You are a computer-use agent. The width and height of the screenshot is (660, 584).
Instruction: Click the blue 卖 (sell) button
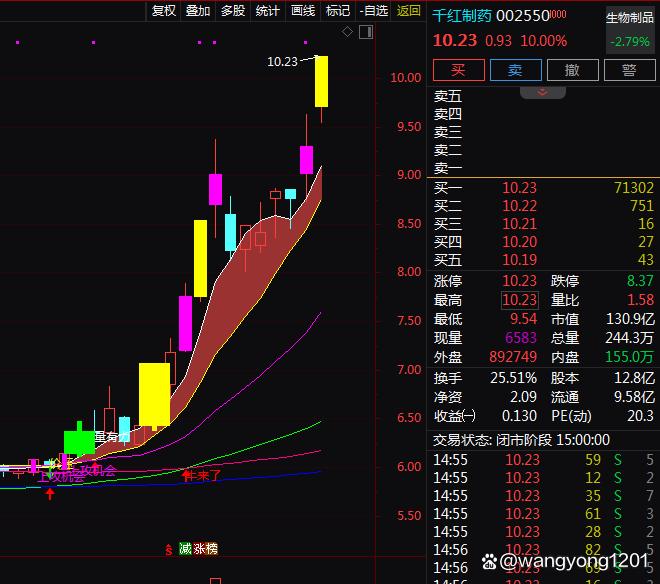pyautogui.click(x=515, y=70)
